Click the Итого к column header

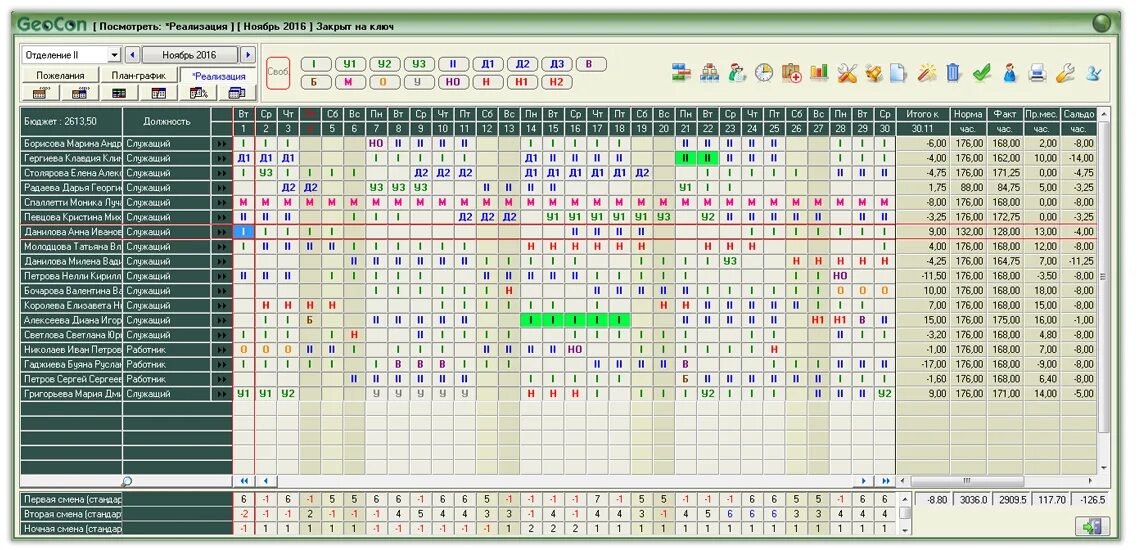coord(922,114)
